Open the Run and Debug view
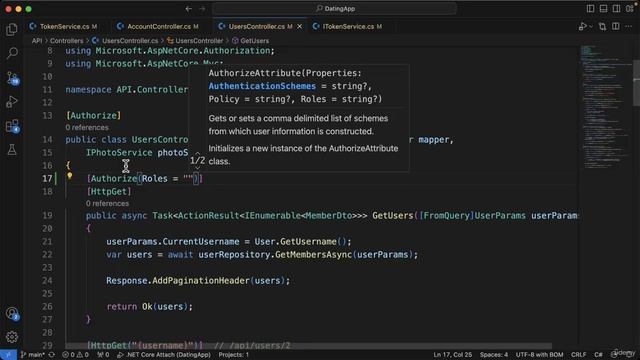640x360 pixels. [x=12, y=102]
